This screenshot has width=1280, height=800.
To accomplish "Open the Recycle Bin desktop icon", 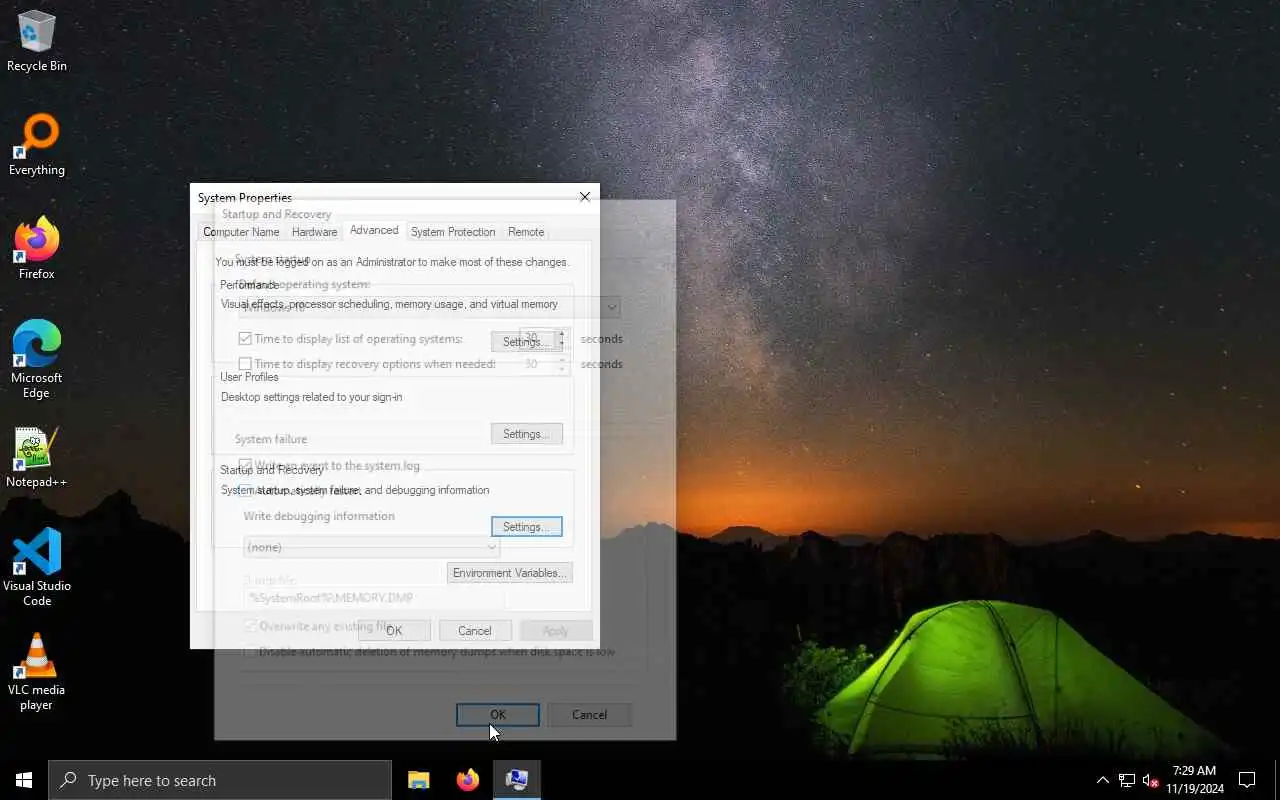I will pos(37,42).
